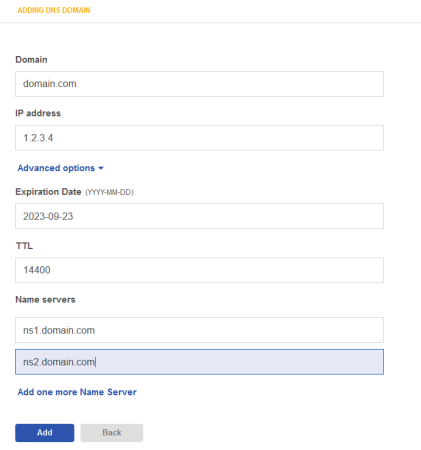Viewport: 421px width, 450px height.
Task: Click the IP address field containing 1.2.3.4
Action: (199, 138)
